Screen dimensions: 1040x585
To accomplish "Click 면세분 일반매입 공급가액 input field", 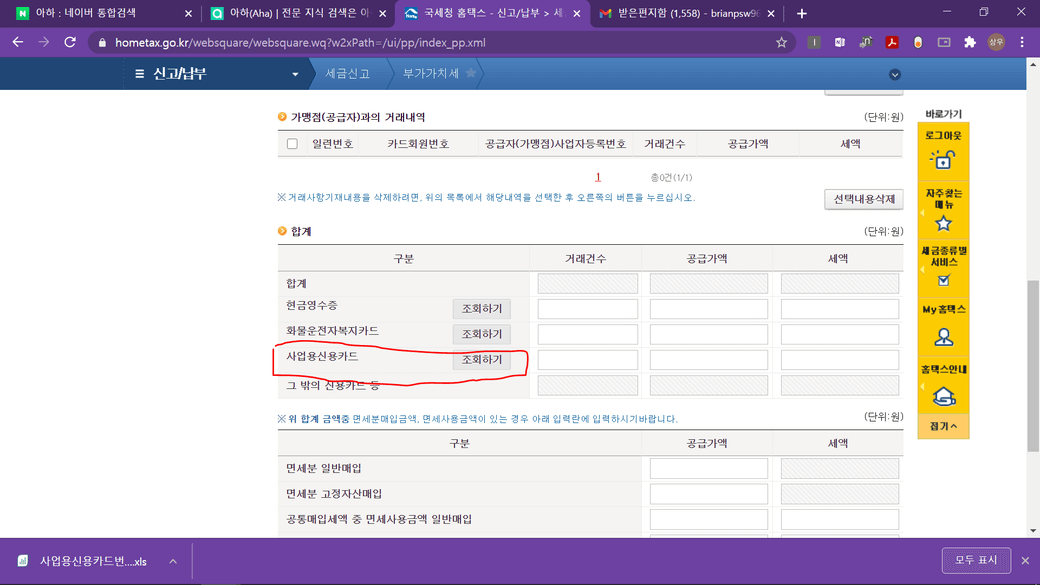I will click(x=708, y=469).
